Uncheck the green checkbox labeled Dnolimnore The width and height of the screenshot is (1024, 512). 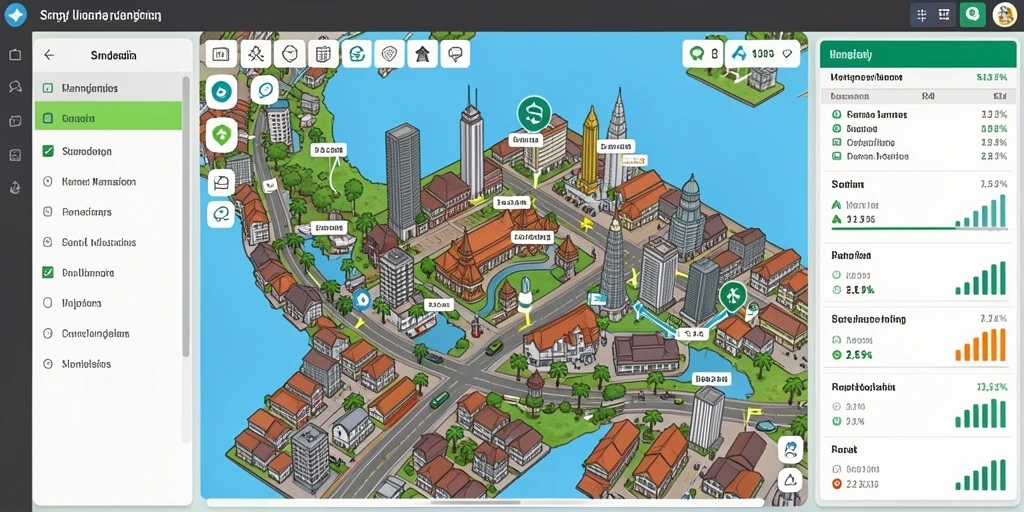[48, 272]
